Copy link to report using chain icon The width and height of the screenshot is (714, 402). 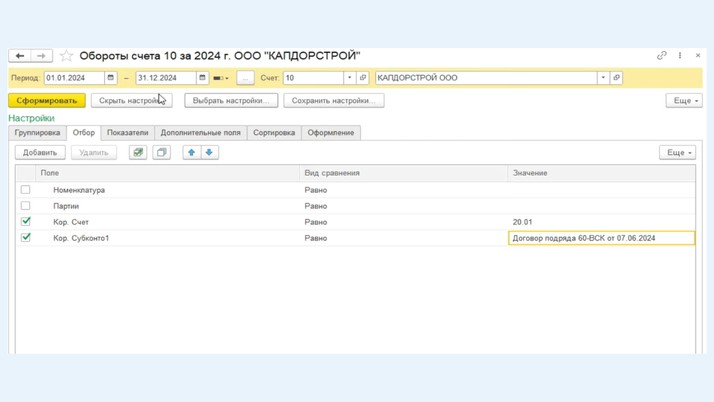661,56
